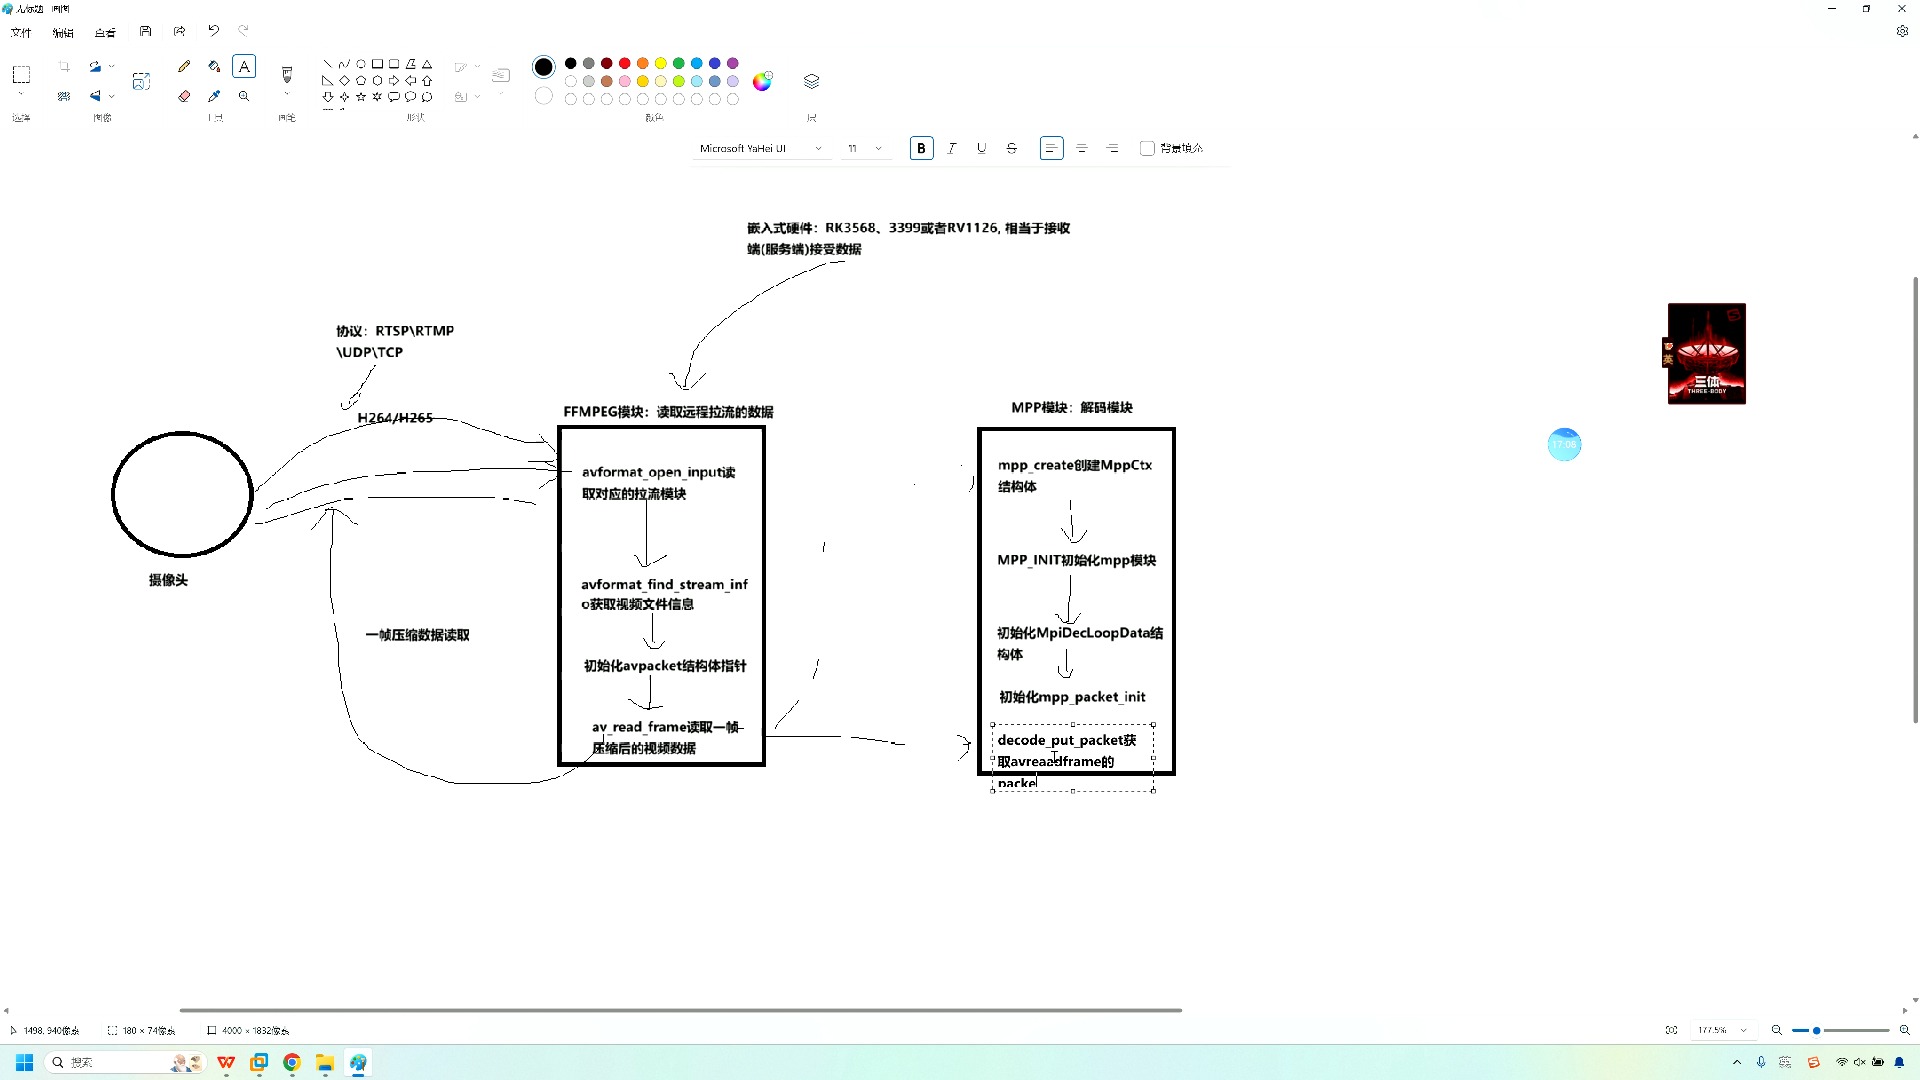This screenshot has width=1920, height=1080.
Task: Click the Flip image icon
Action: 95,96
